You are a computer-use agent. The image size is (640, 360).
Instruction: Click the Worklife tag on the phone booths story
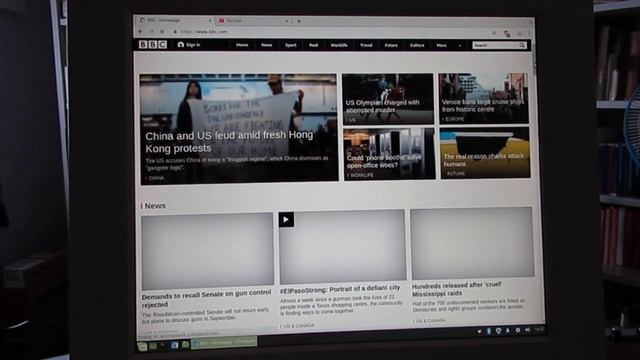click(362, 175)
